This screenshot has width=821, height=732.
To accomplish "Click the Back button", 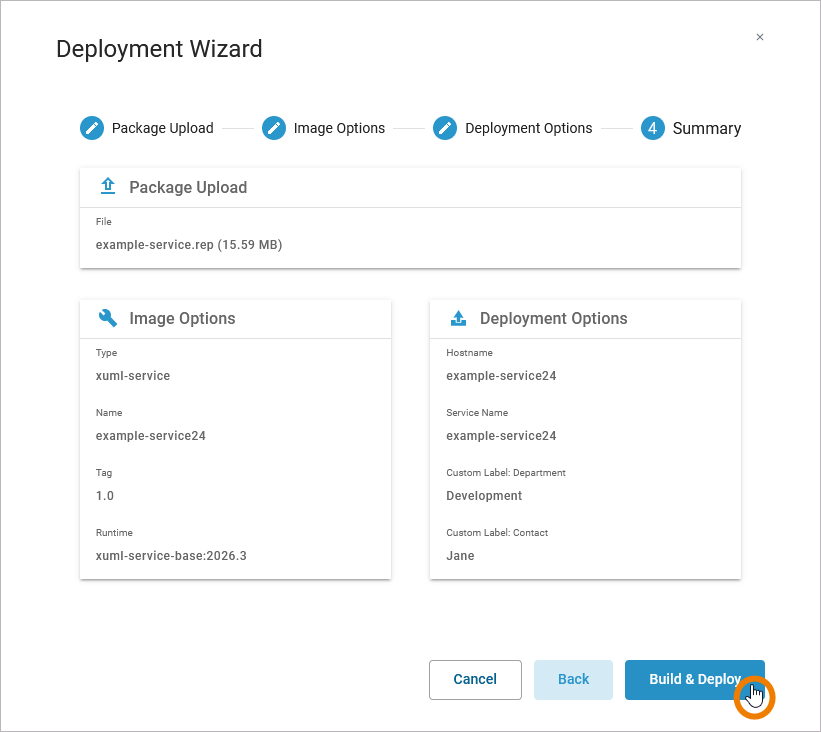I will 573,679.
